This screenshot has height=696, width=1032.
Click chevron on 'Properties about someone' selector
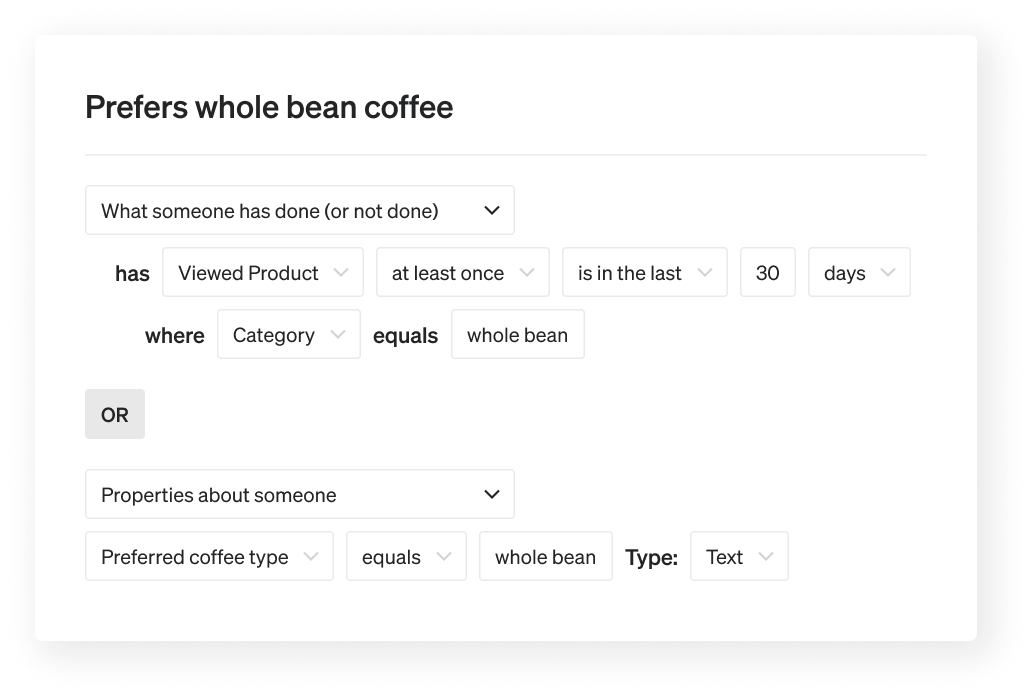coord(492,494)
